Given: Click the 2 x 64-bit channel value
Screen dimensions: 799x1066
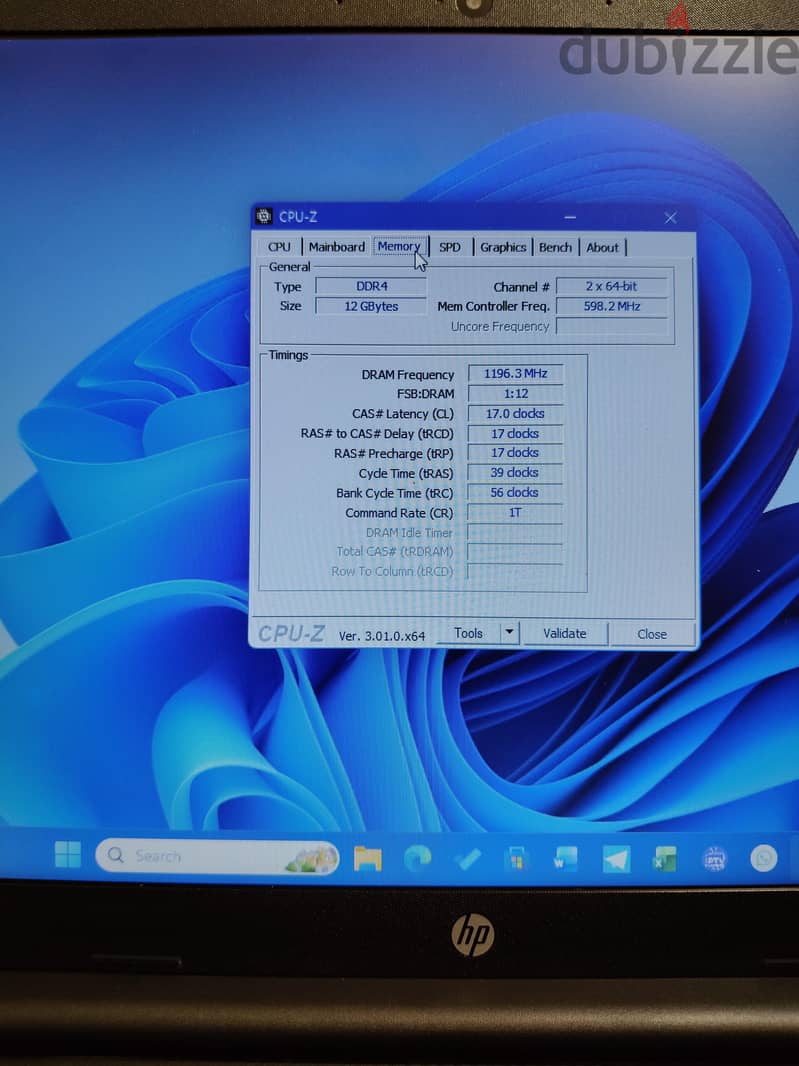Looking at the screenshot, I should point(611,286).
